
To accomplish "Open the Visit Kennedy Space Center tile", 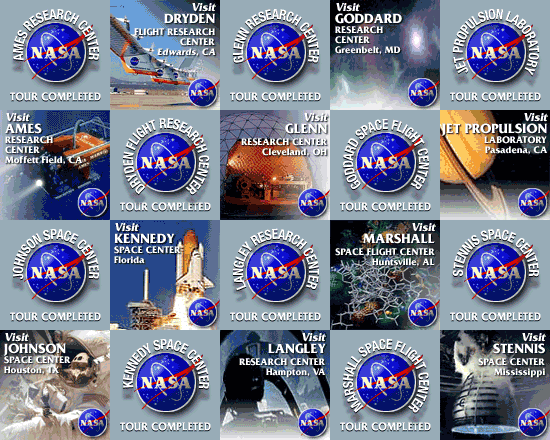I will 165,275.
